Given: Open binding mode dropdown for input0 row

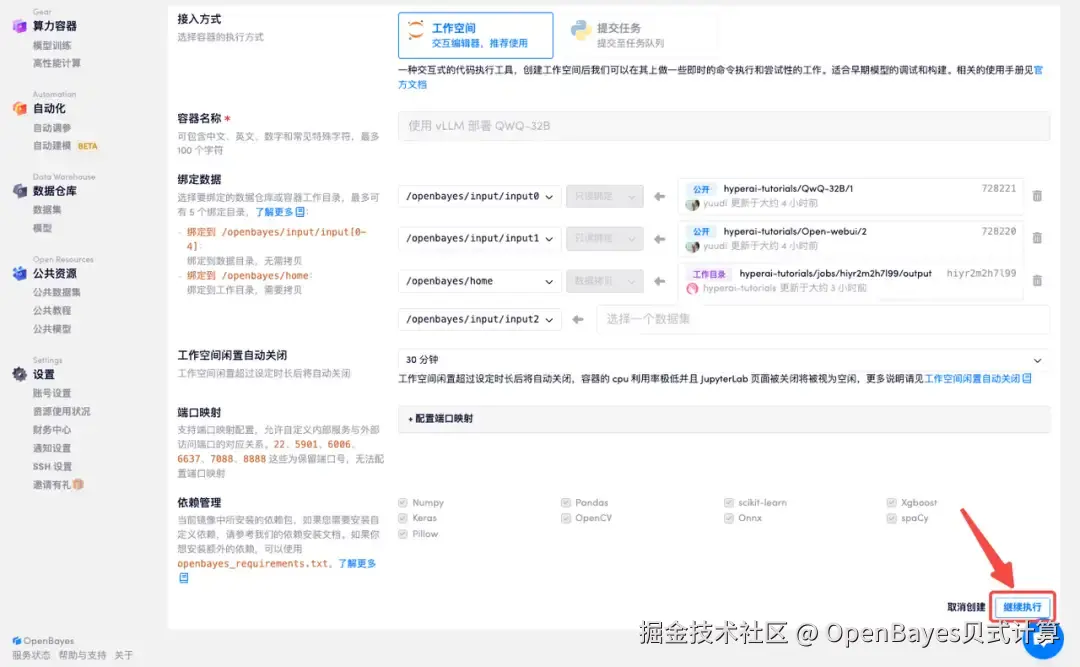Looking at the screenshot, I should pos(605,196).
